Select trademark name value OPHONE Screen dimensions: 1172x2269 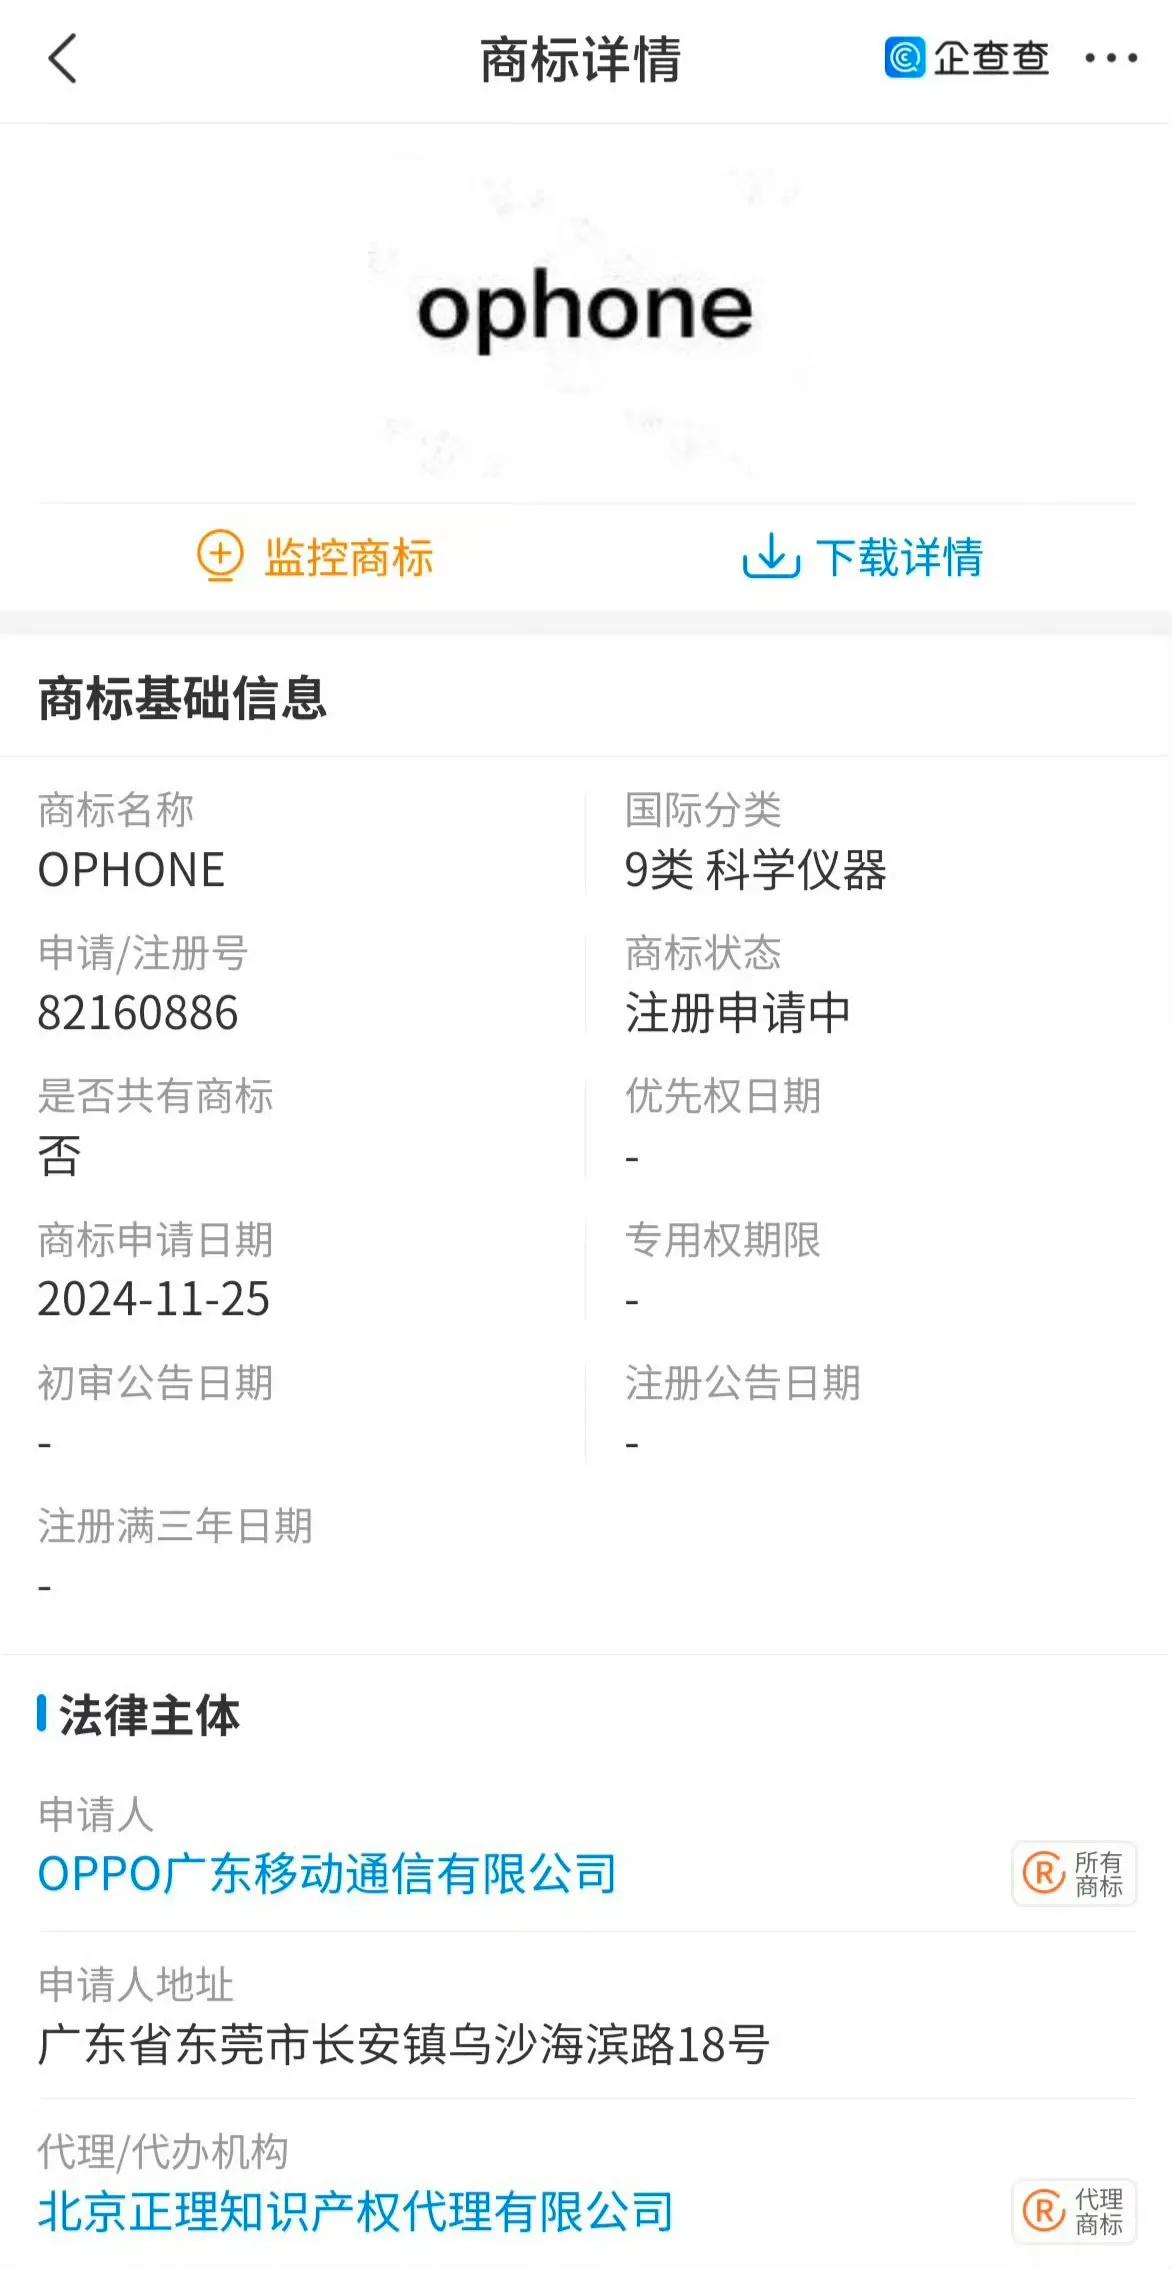(x=131, y=870)
